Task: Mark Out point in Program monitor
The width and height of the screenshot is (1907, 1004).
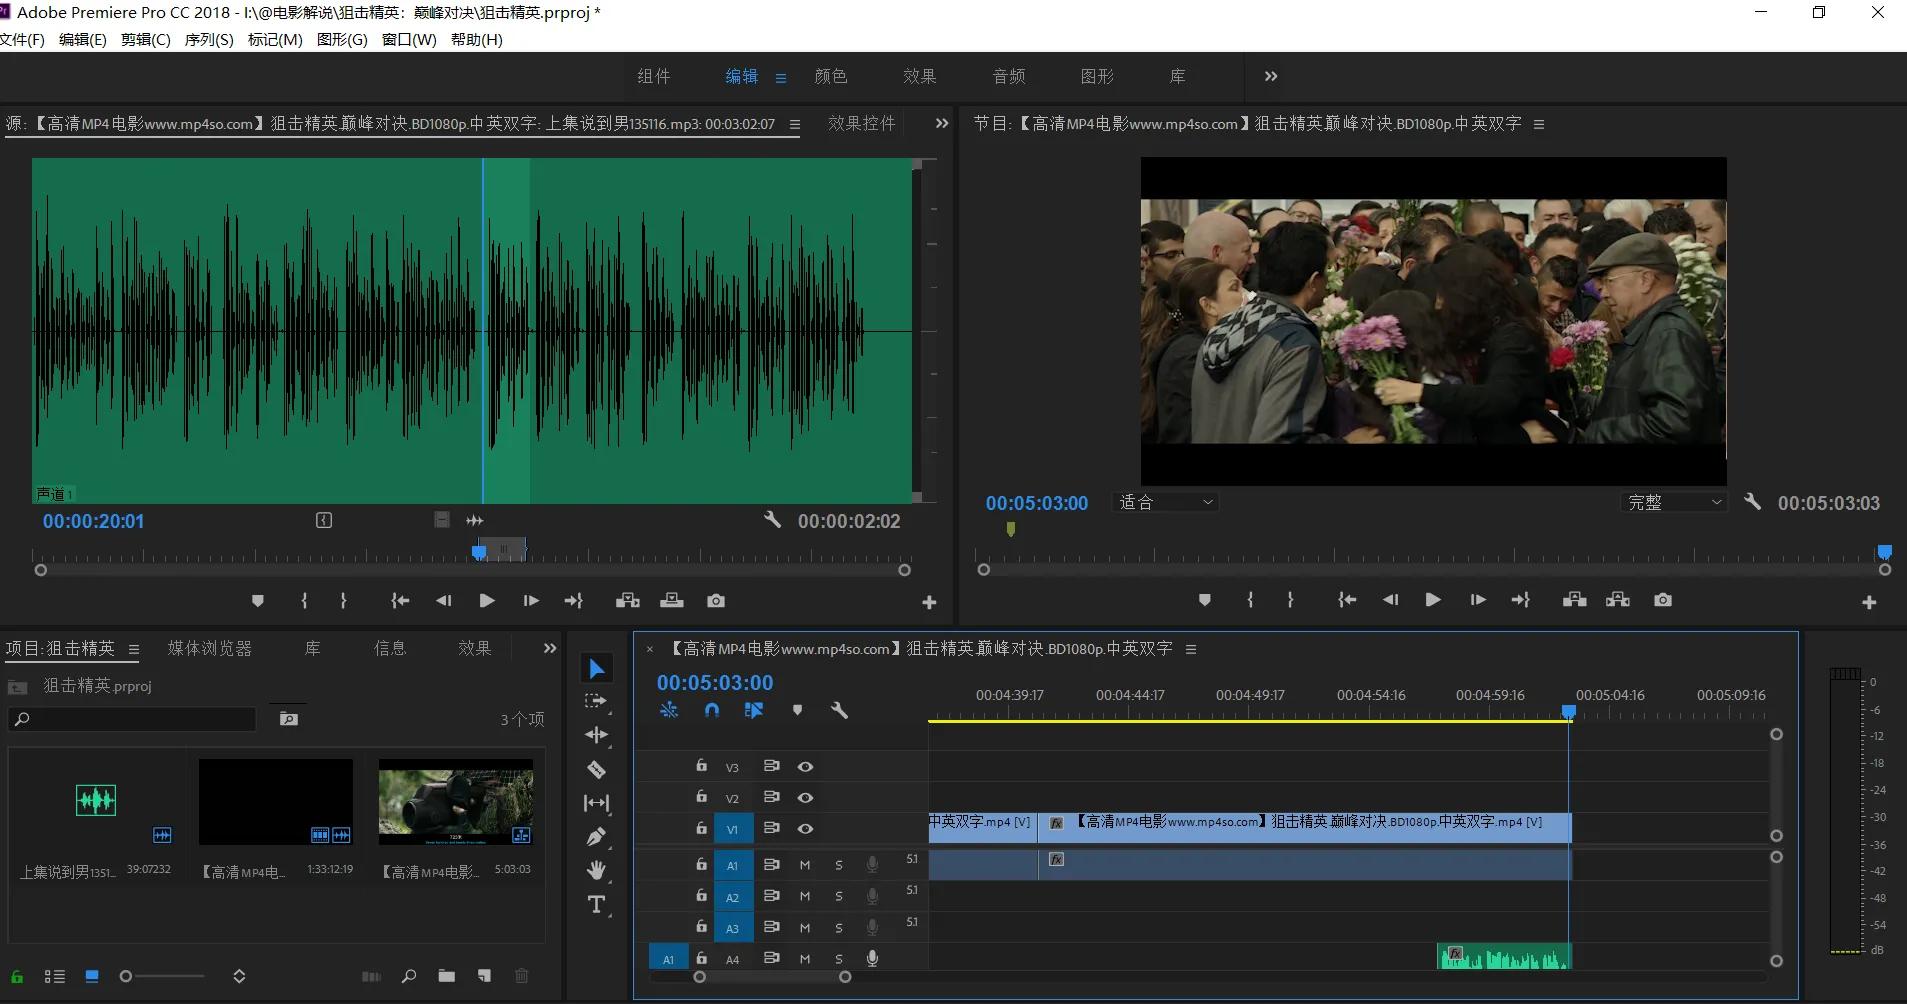Action: [x=1290, y=600]
